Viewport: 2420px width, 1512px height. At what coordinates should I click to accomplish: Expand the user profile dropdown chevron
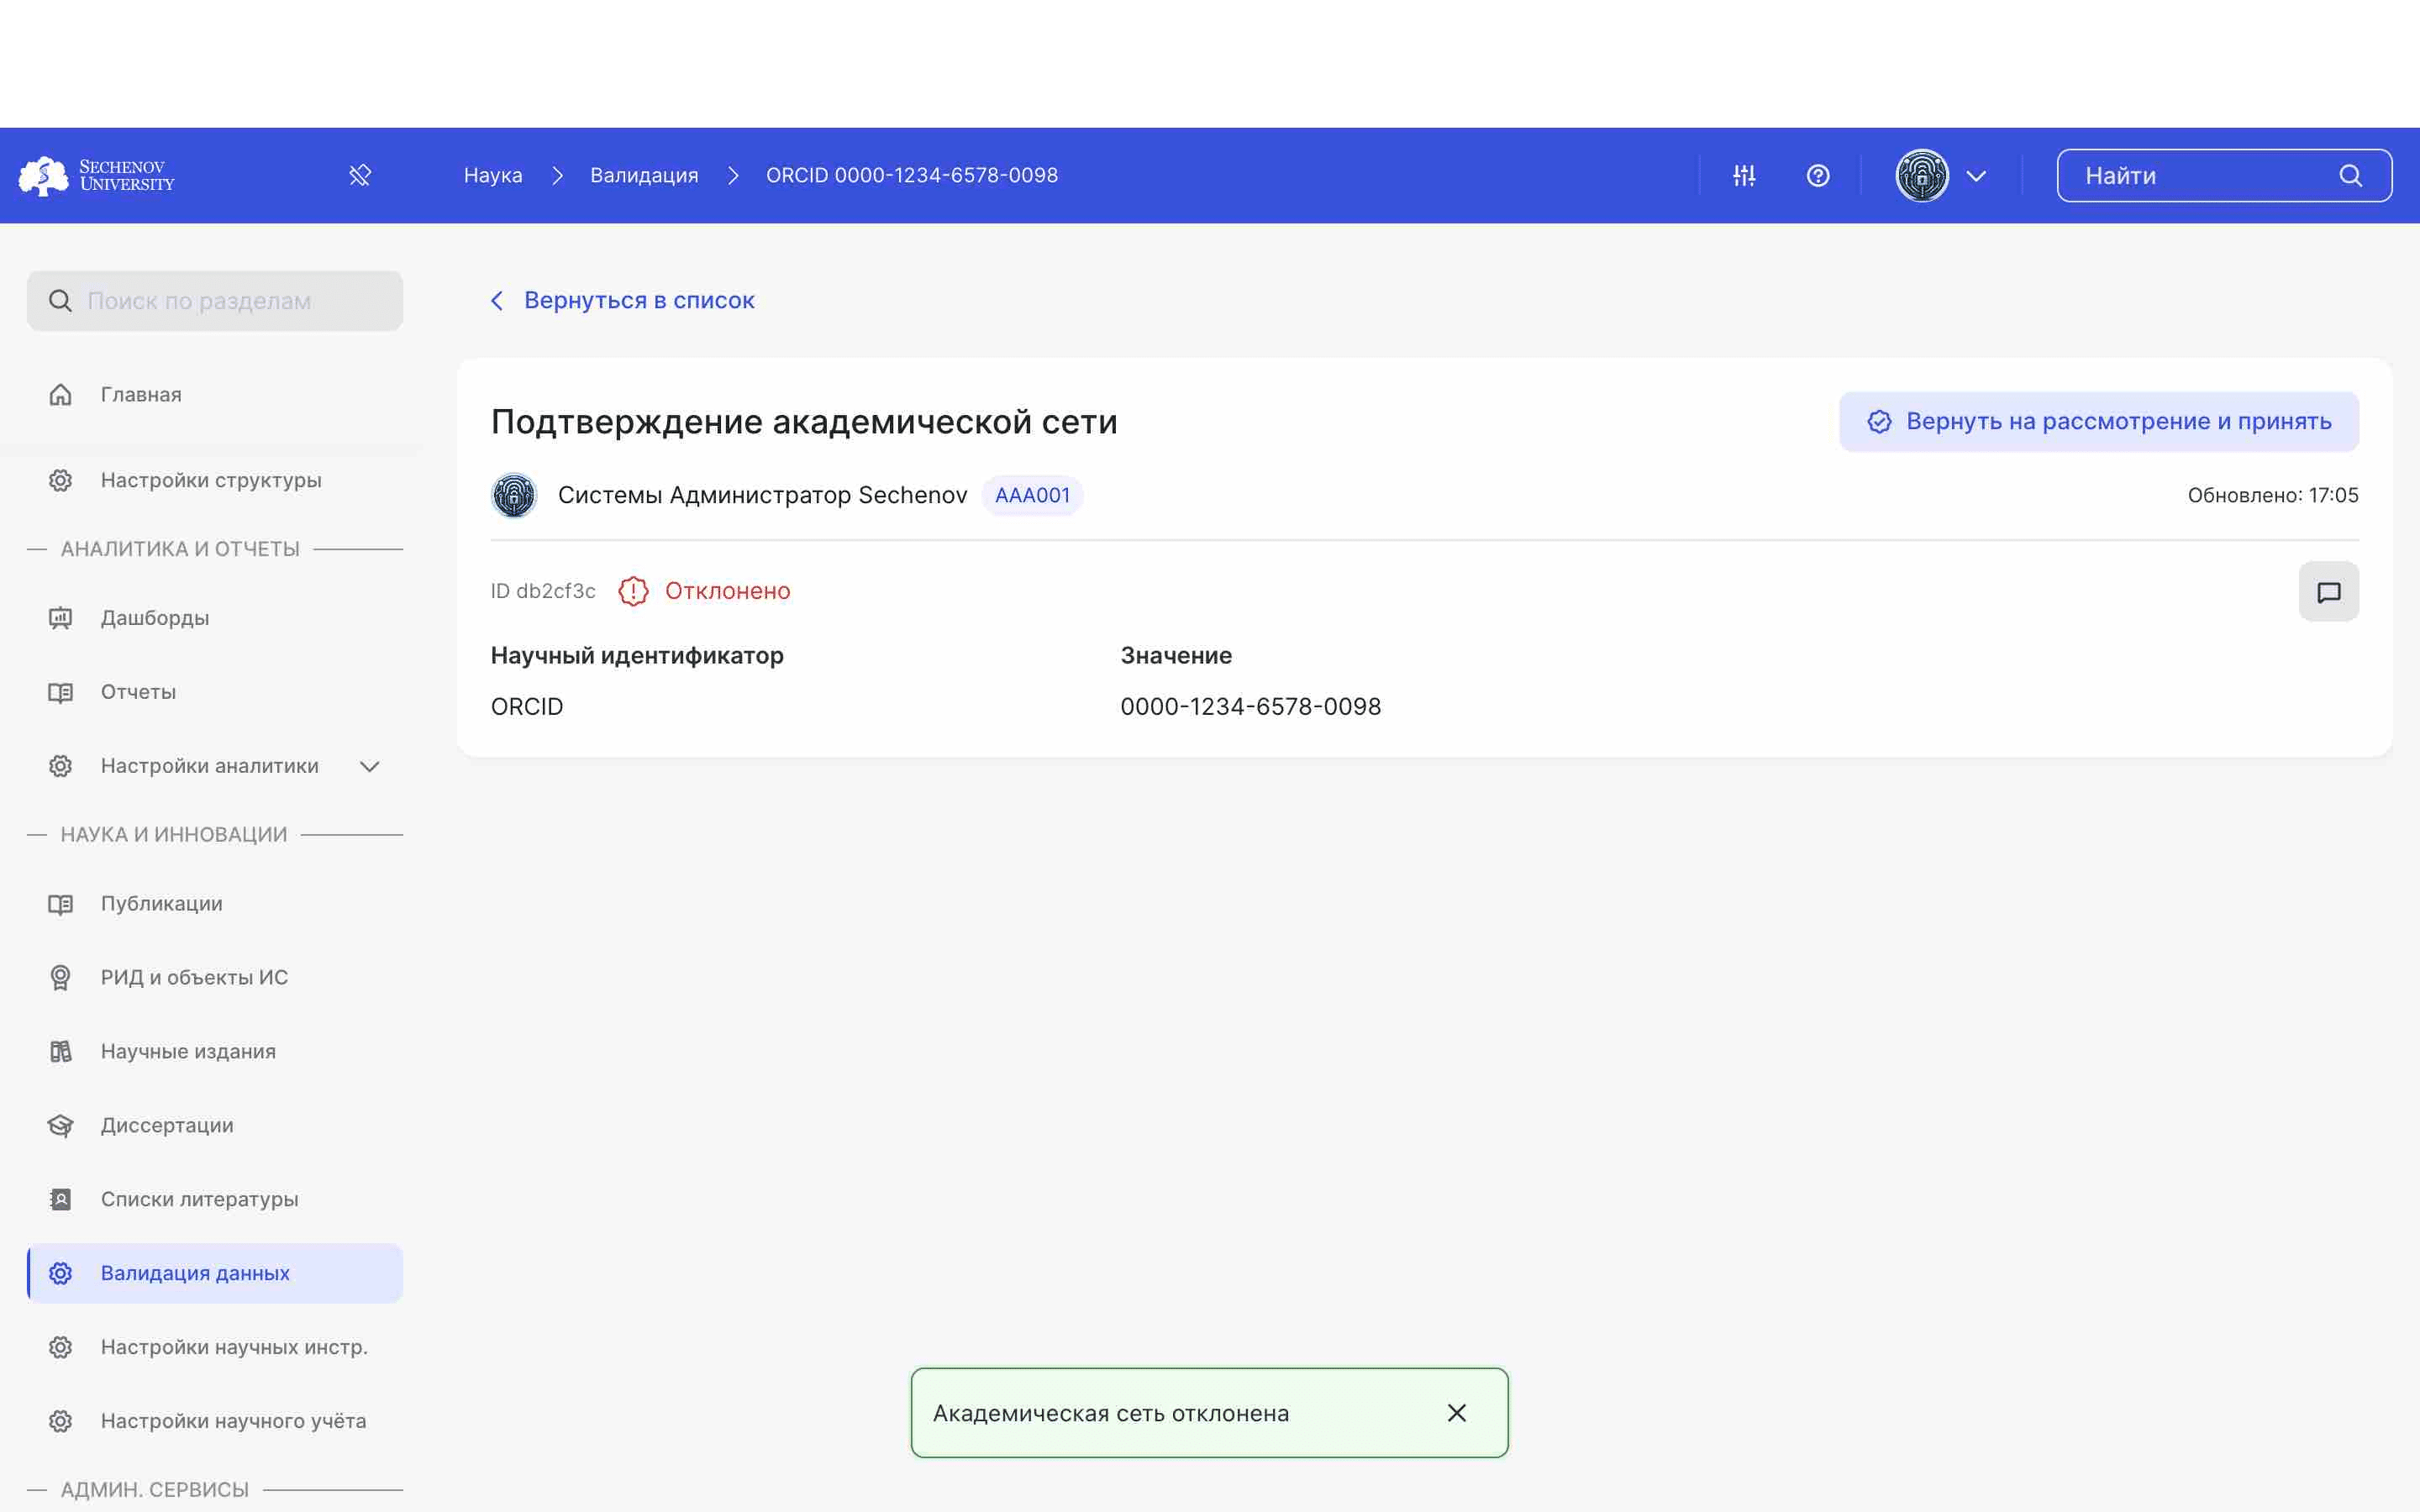(x=1976, y=176)
